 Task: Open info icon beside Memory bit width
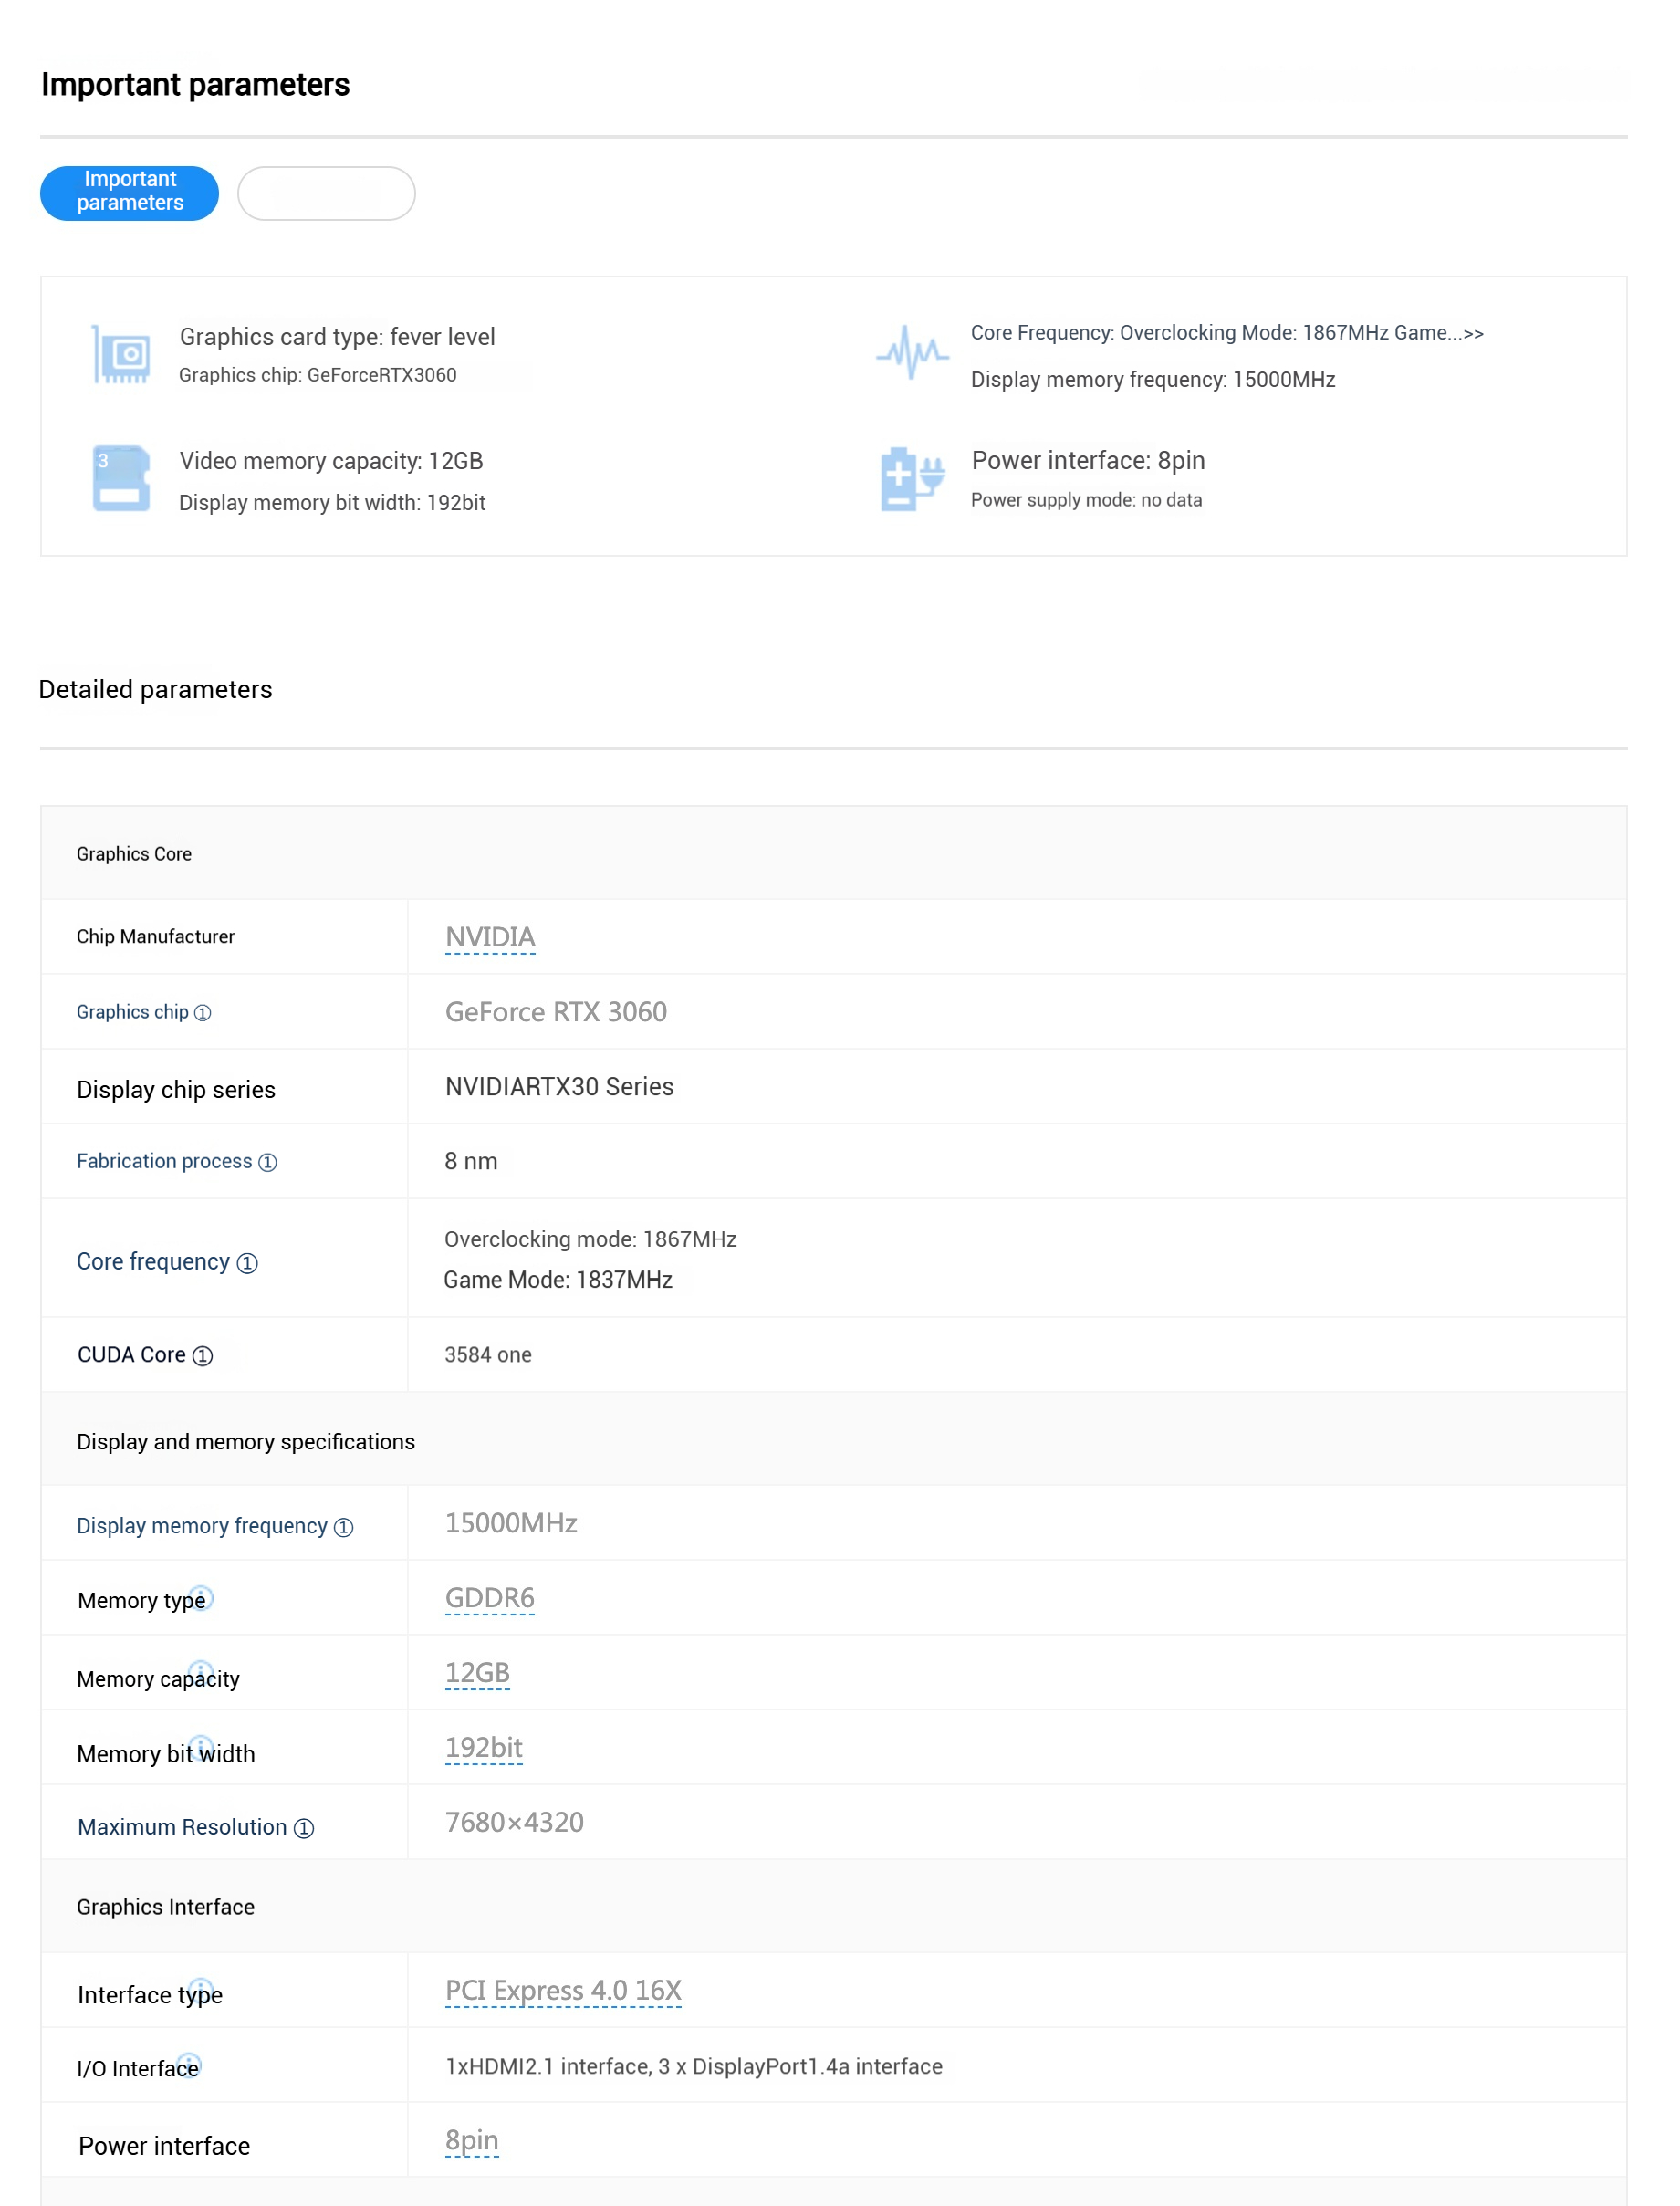[x=201, y=1746]
